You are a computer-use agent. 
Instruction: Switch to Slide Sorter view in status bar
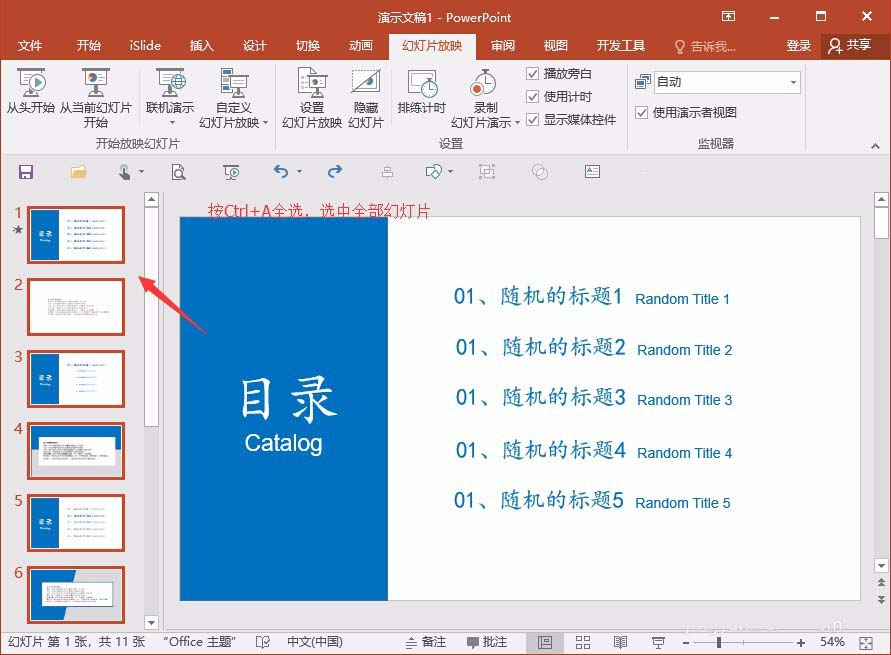583,642
